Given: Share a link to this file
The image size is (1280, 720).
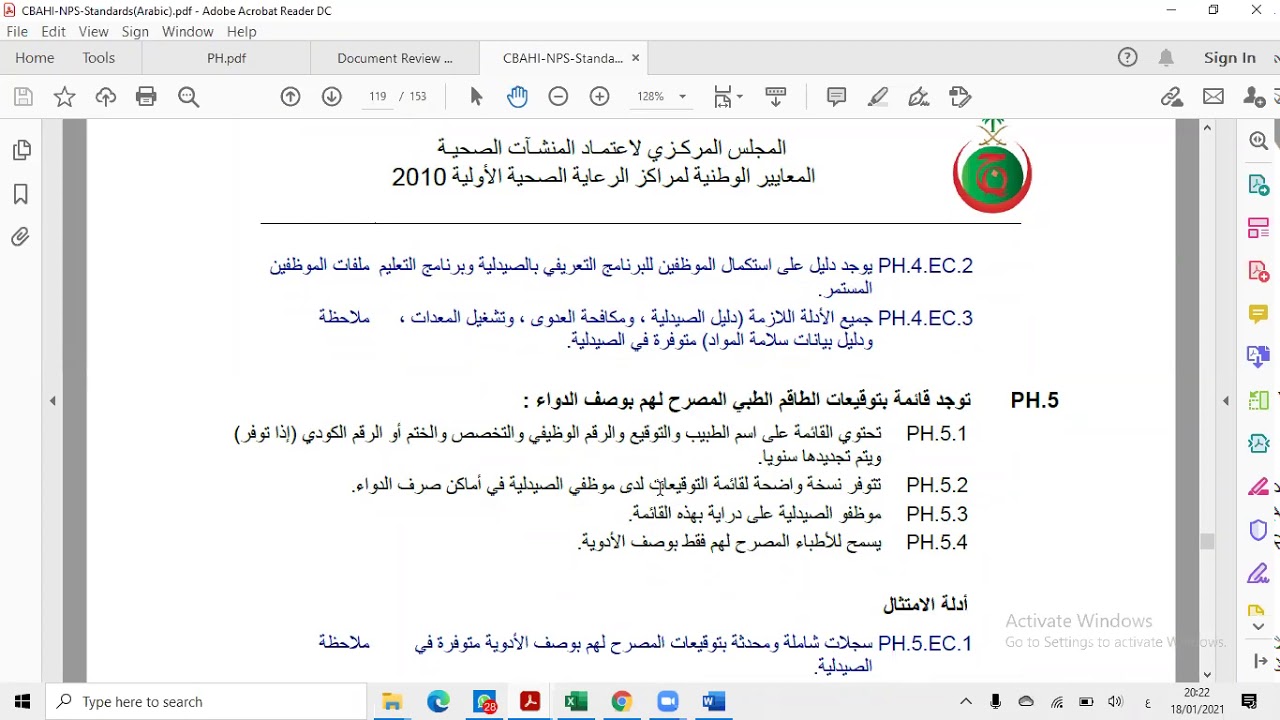Looking at the screenshot, I should tap(1172, 97).
